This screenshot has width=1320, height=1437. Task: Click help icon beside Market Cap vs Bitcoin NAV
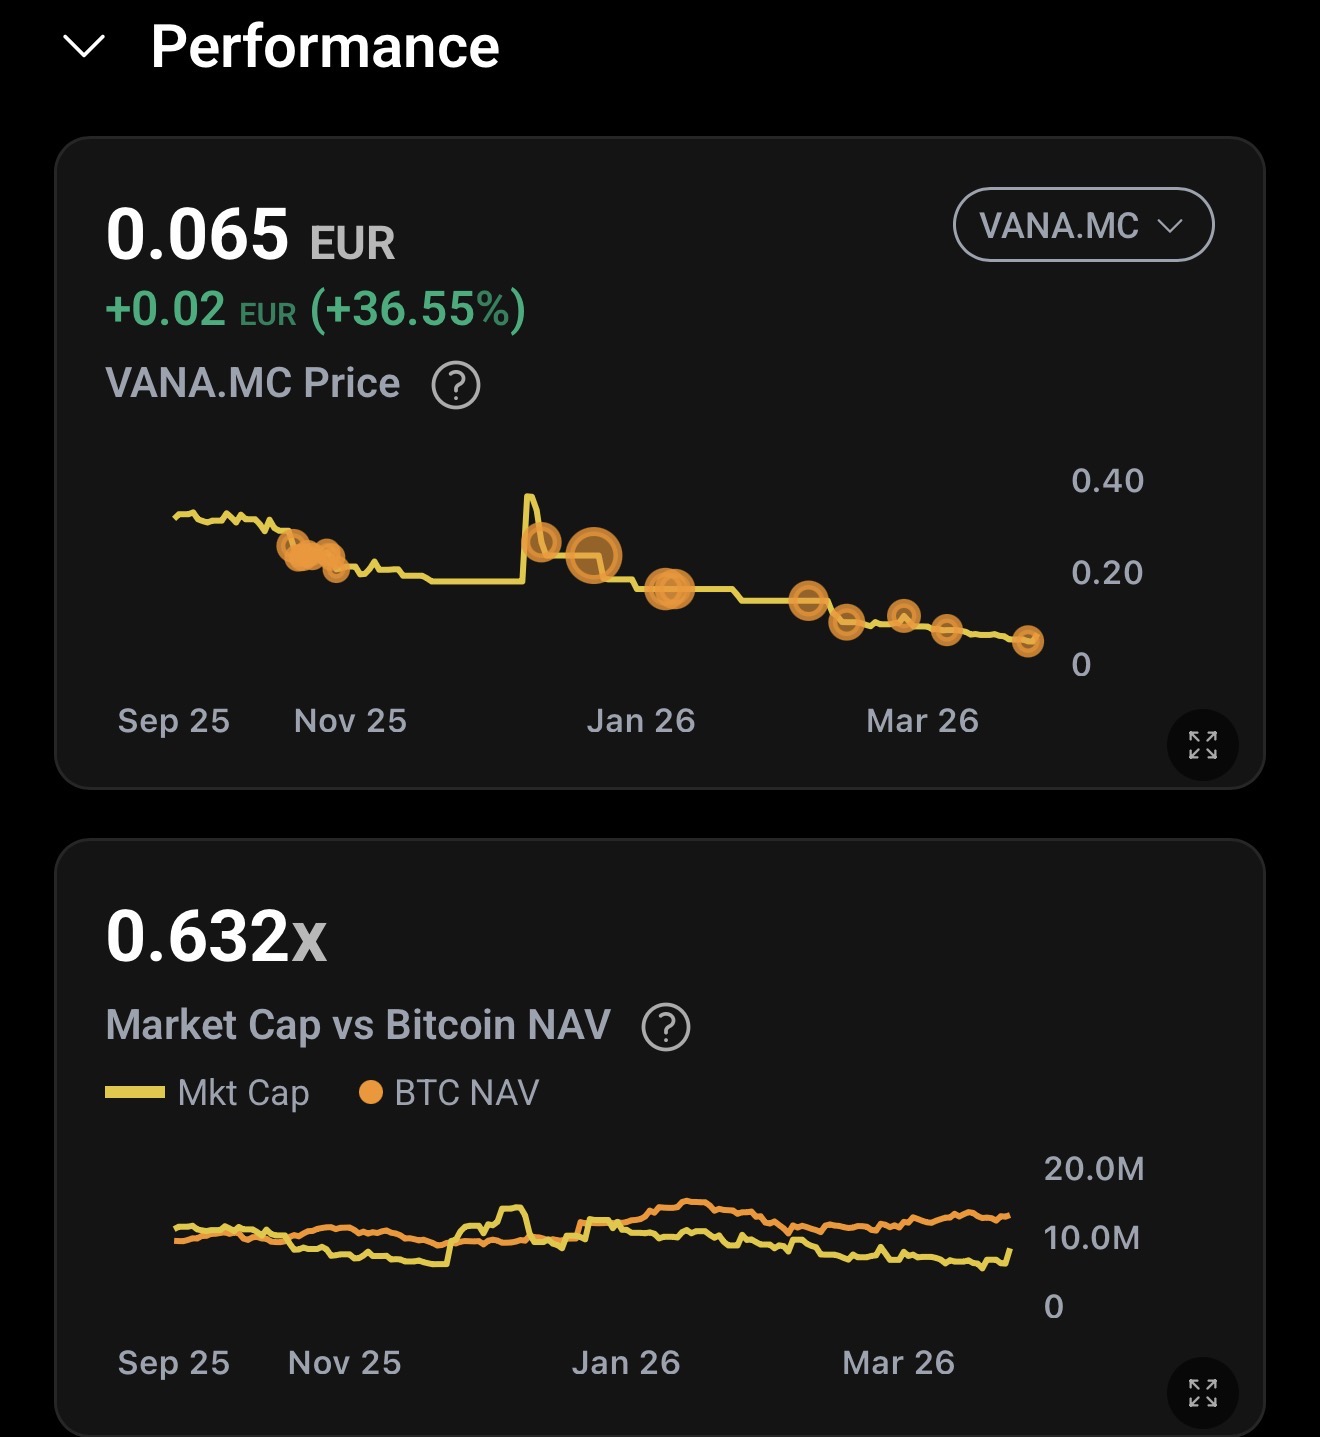(666, 1027)
